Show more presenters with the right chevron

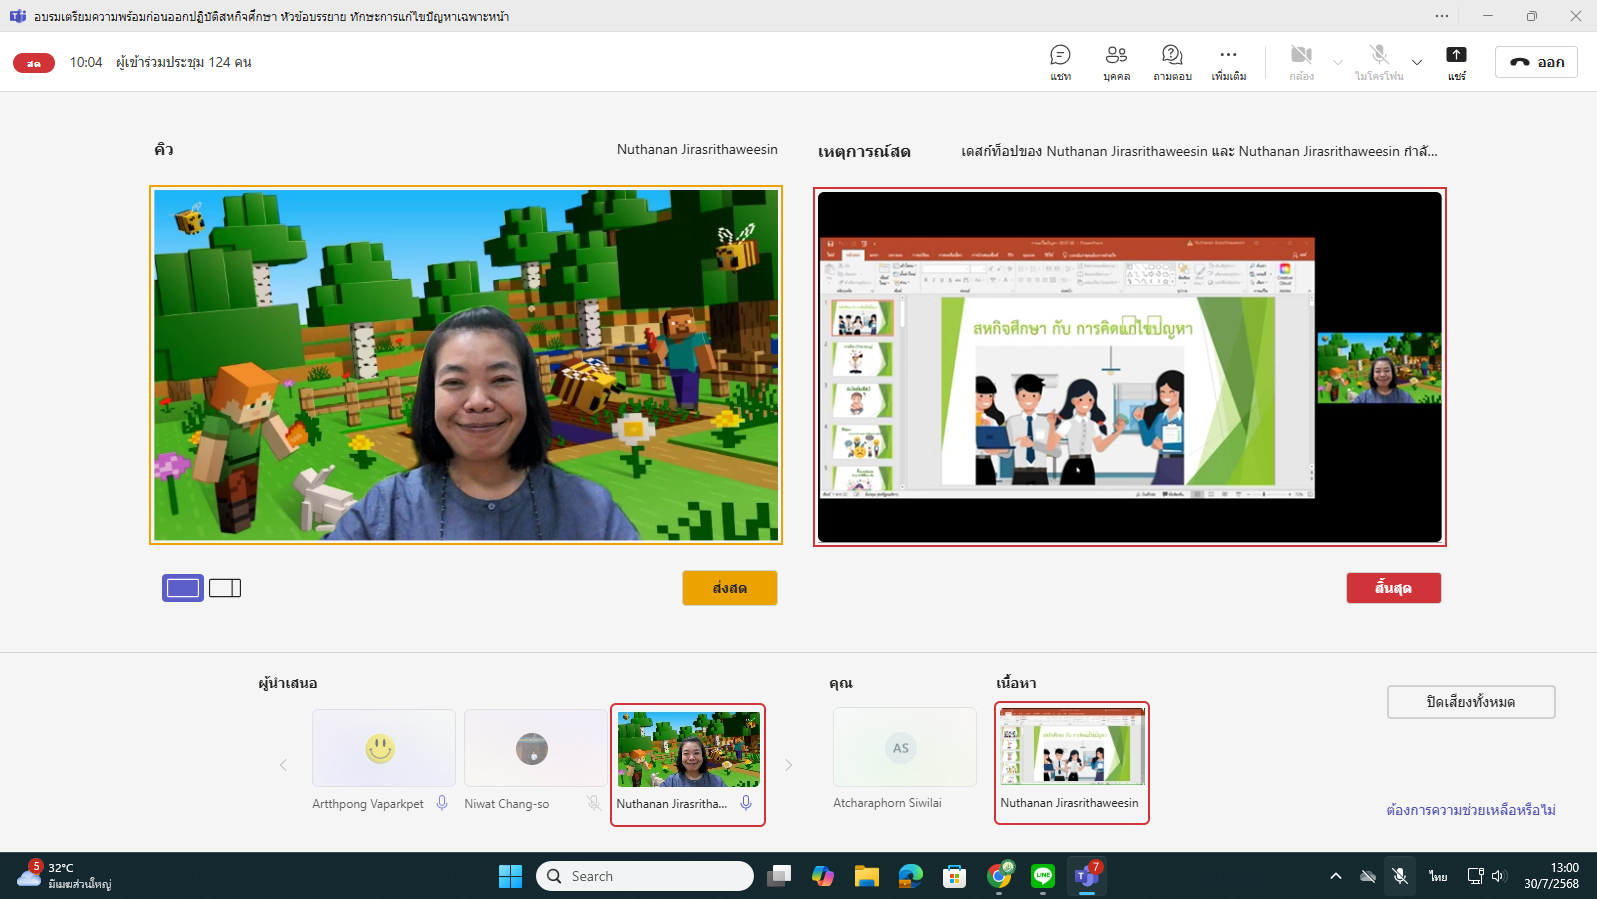[788, 765]
